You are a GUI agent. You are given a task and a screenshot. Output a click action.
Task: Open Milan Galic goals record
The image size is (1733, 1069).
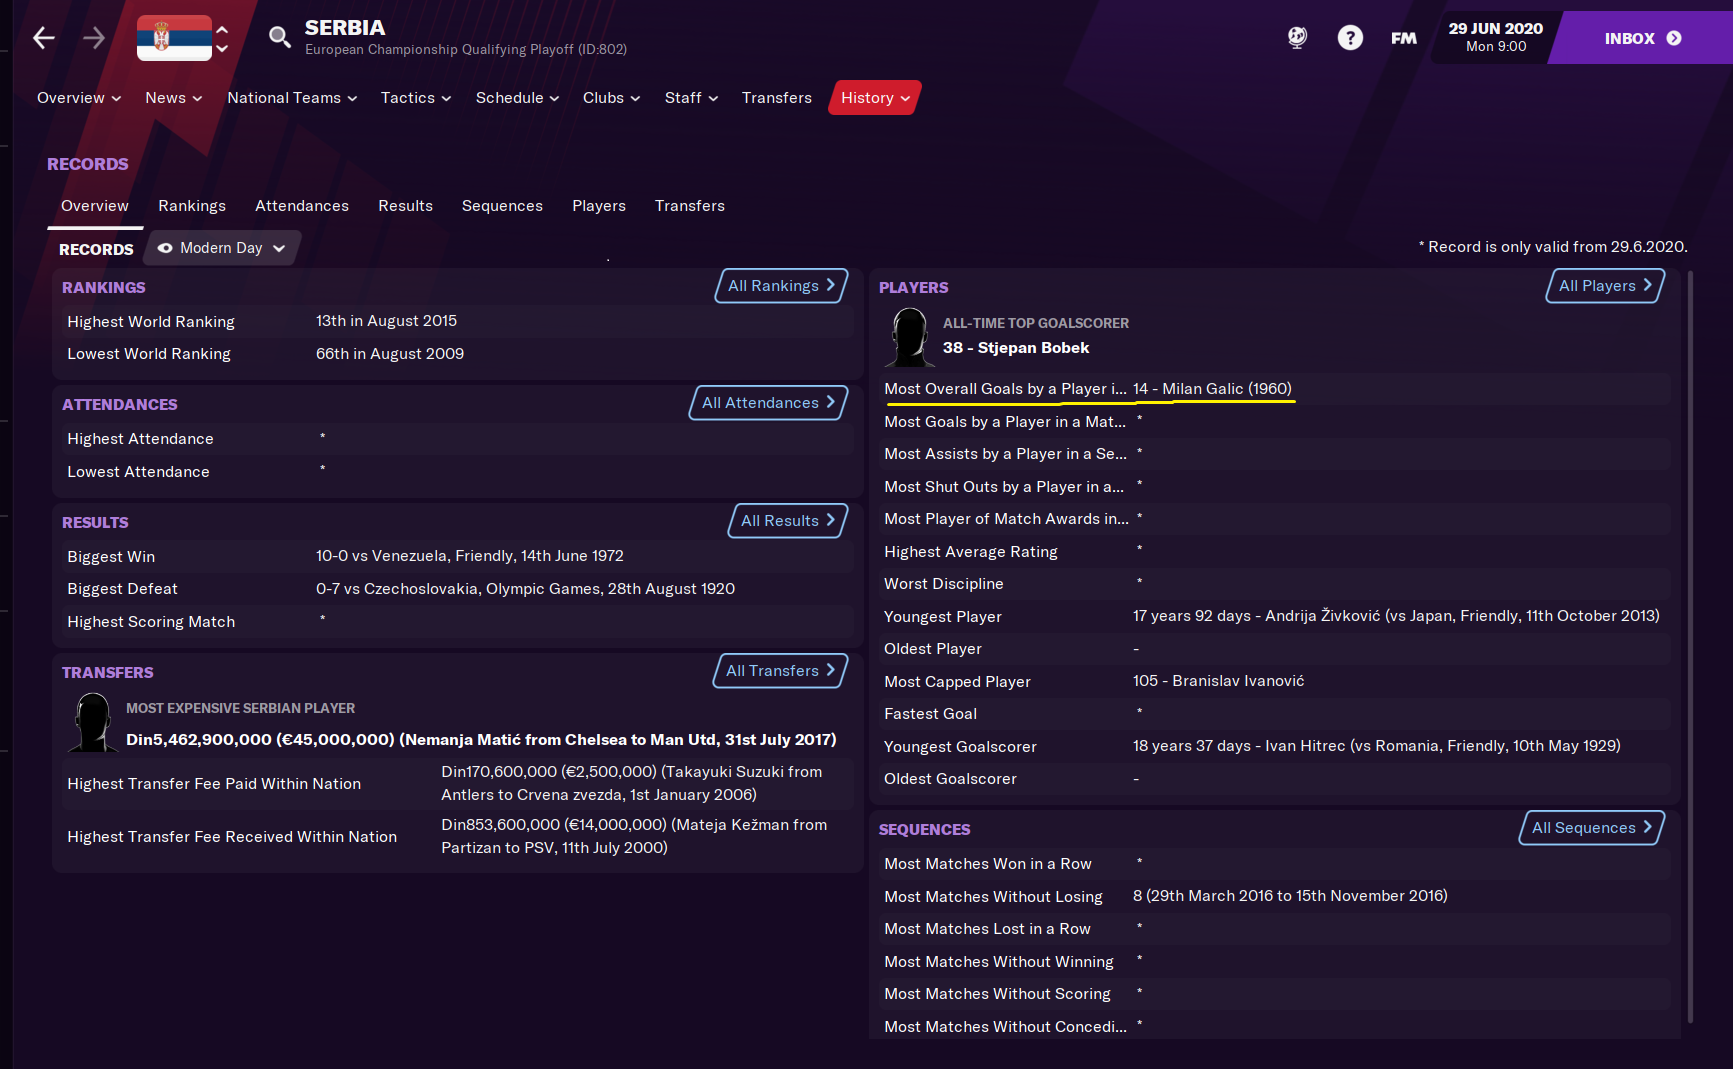tap(1212, 389)
